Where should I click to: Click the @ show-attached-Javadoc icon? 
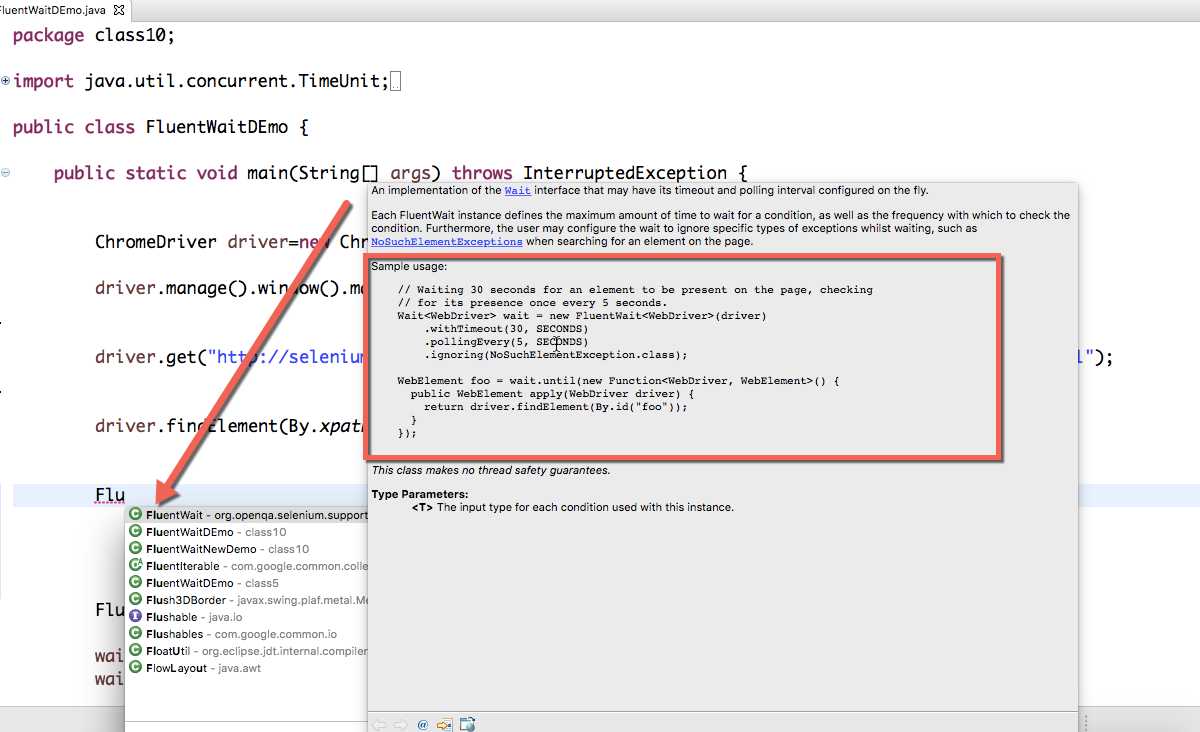[x=421, y=724]
